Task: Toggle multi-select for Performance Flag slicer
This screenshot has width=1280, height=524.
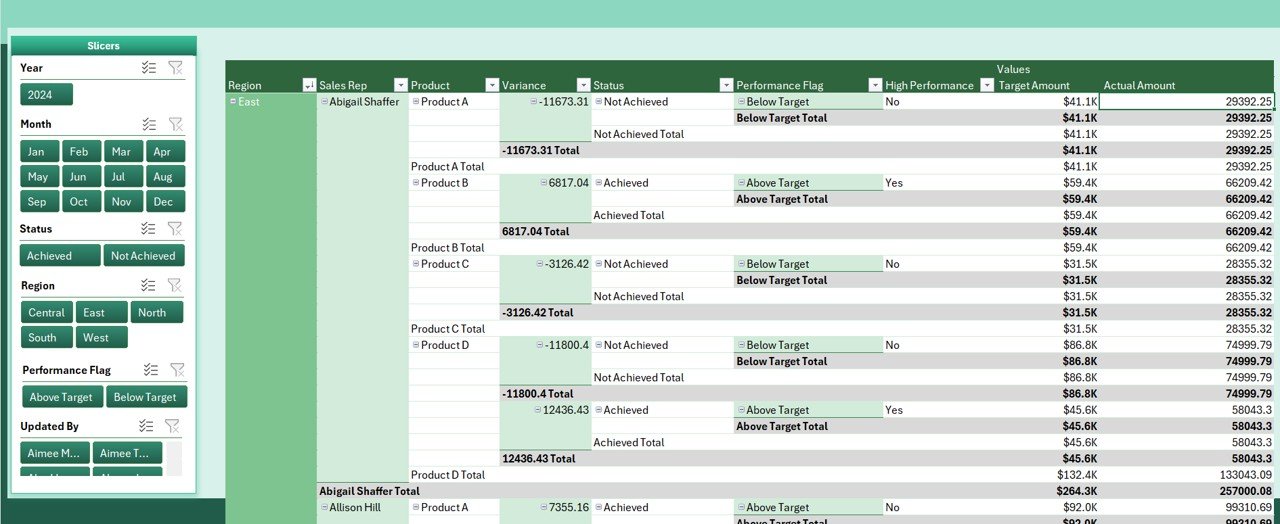Action: tap(151, 370)
